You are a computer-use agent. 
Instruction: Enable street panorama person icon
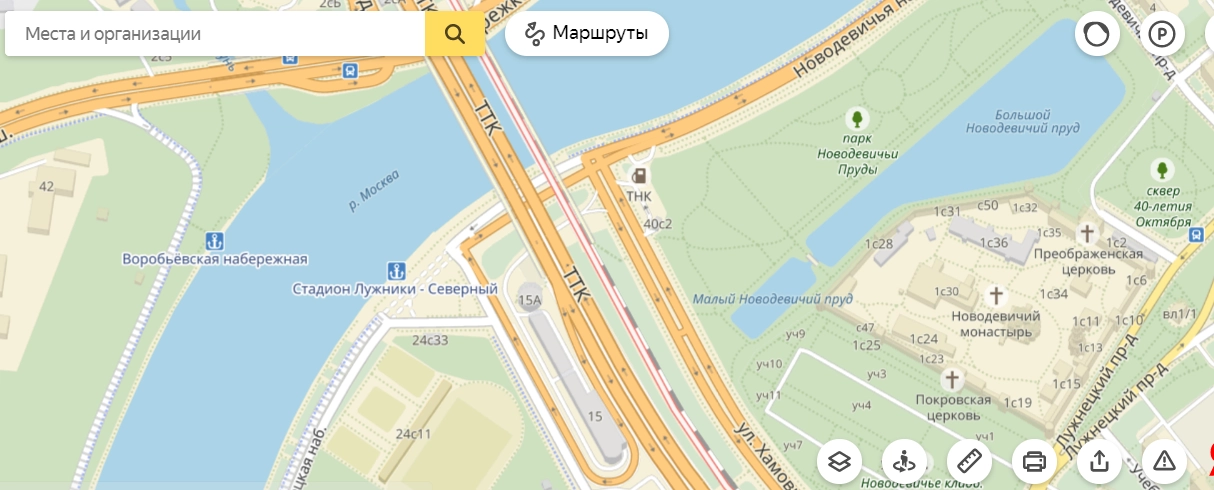point(904,461)
